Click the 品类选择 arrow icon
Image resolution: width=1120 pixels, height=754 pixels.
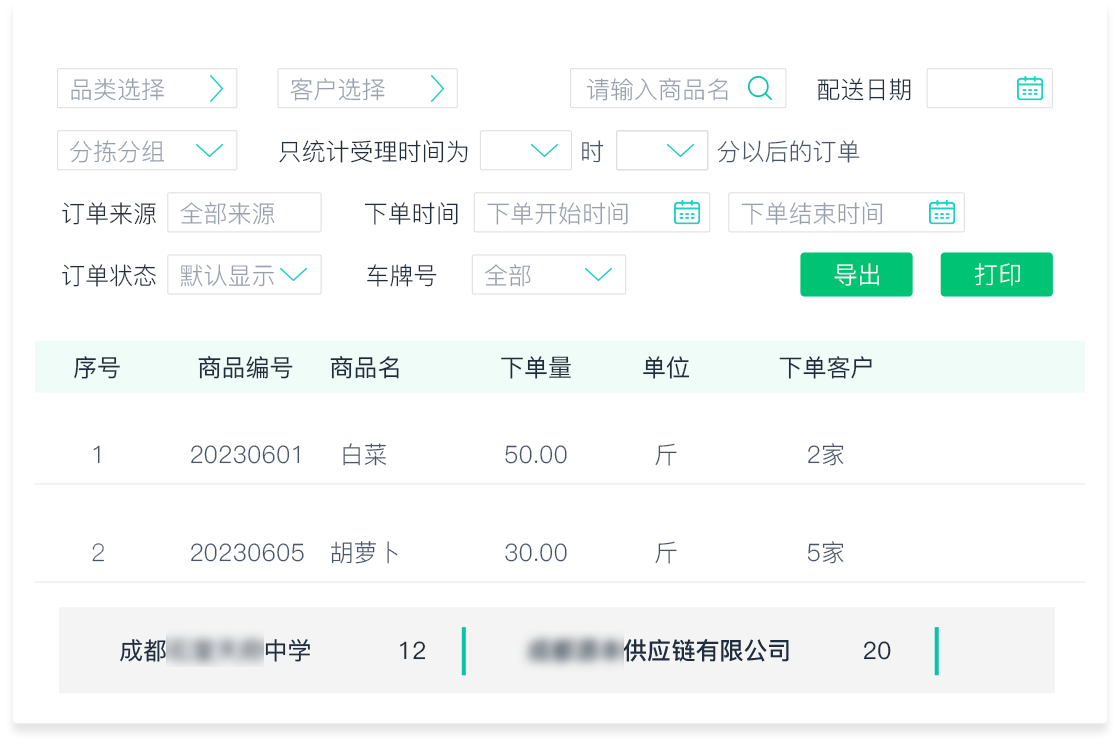pyautogui.click(x=216, y=89)
